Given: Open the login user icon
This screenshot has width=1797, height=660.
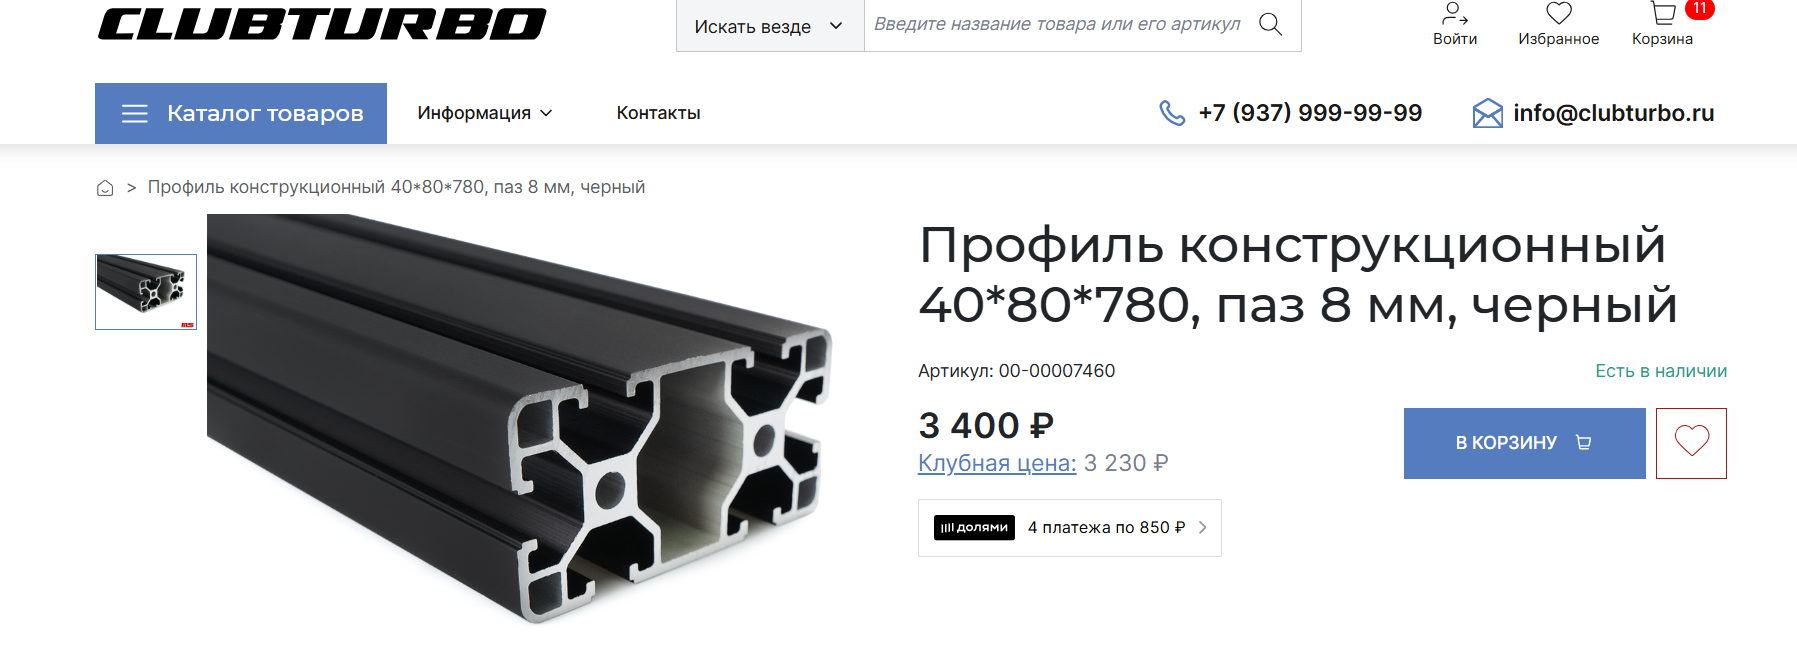Looking at the screenshot, I should point(1454,14).
